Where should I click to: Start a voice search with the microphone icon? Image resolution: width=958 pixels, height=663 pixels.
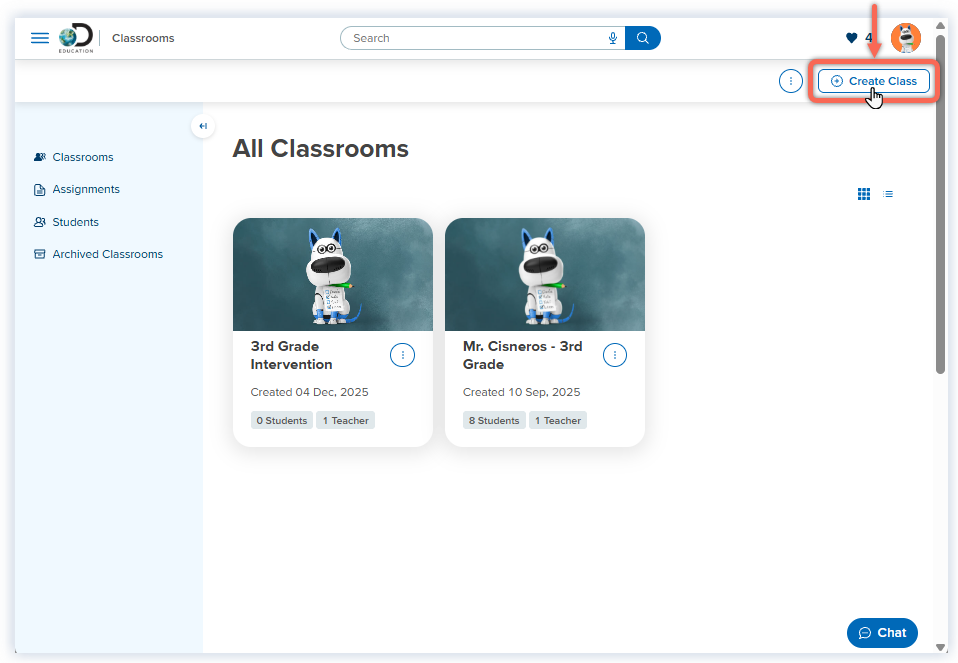coord(611,38)
